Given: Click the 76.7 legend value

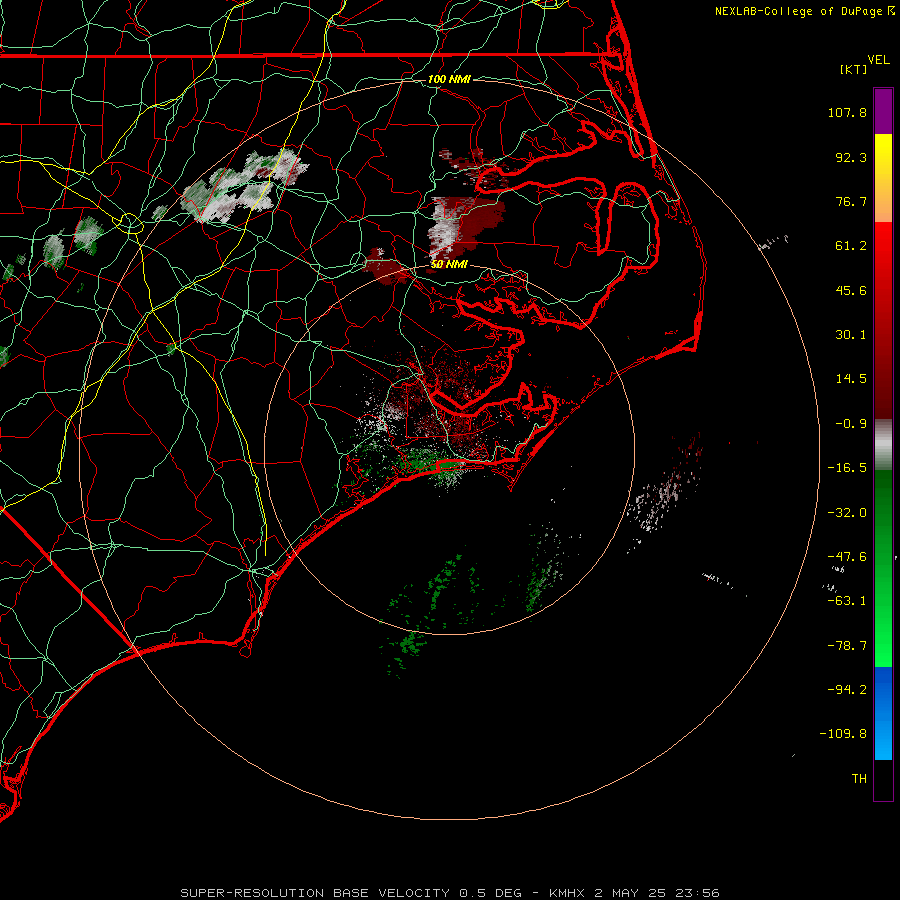Looking at the screenshot, I should pyautogui.click(x=851, y=201).
